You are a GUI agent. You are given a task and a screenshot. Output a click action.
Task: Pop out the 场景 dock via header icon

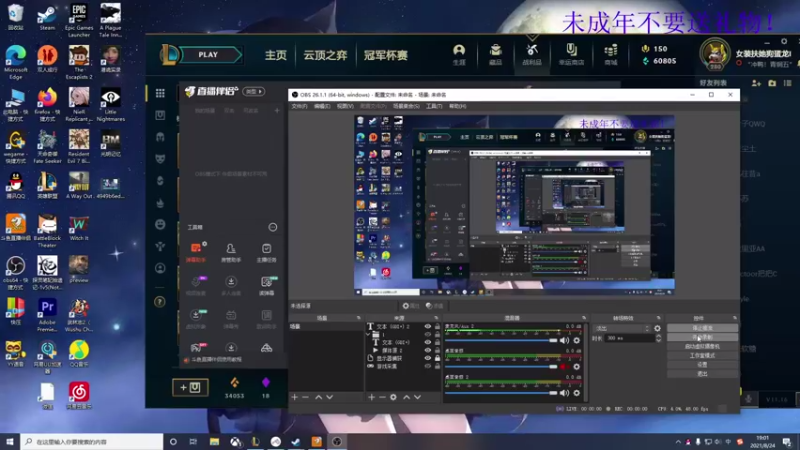coord(358,318)
